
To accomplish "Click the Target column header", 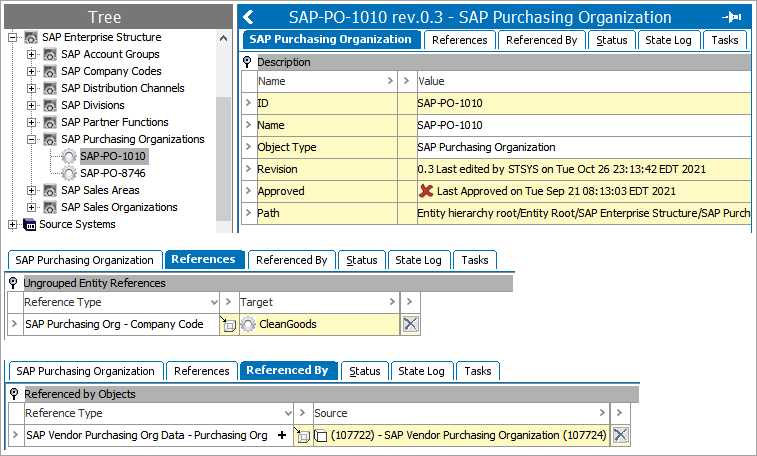I will click(319, 302).
